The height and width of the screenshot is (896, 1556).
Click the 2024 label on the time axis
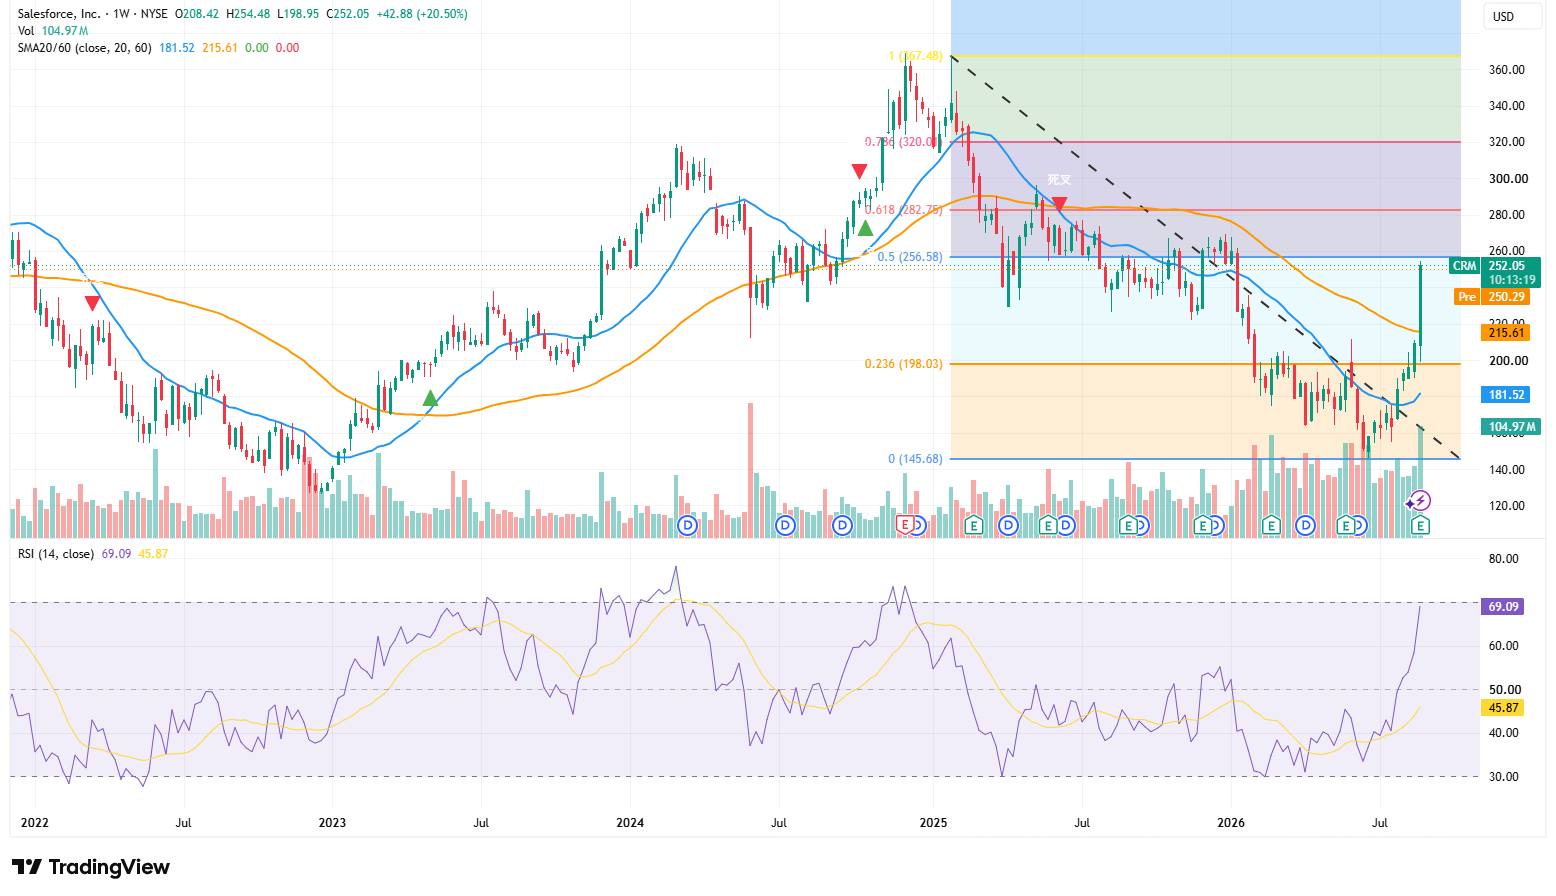coord(630,823)
